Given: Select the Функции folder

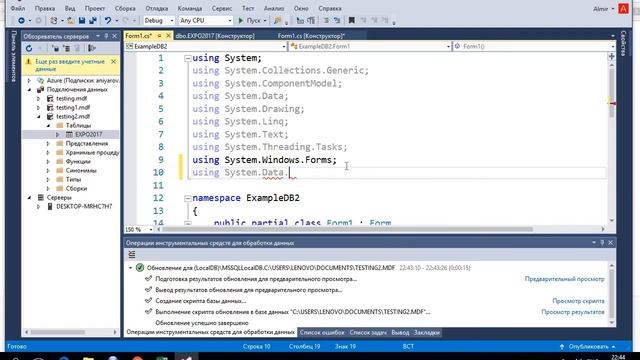Looking at the screenshot, I should click(x=78, y=161).
